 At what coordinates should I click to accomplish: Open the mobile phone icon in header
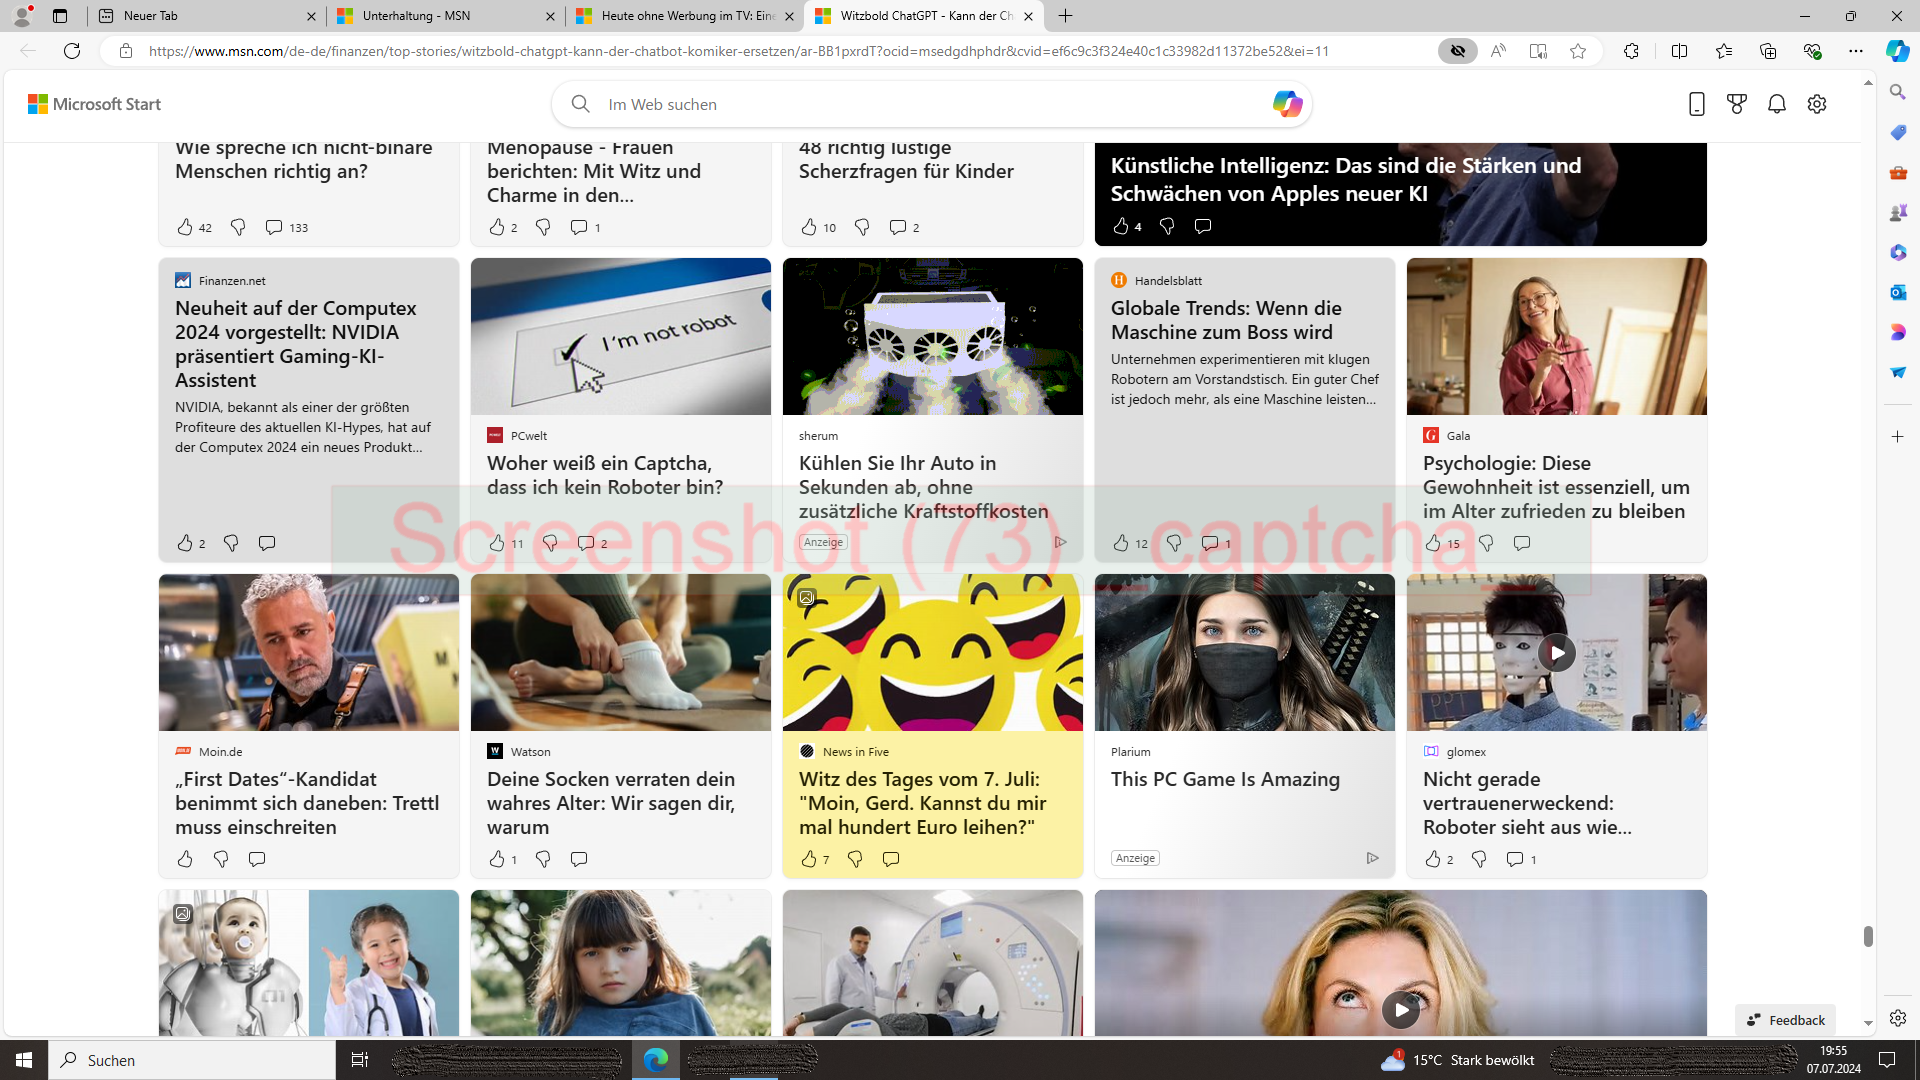(x=1696, y=104)
